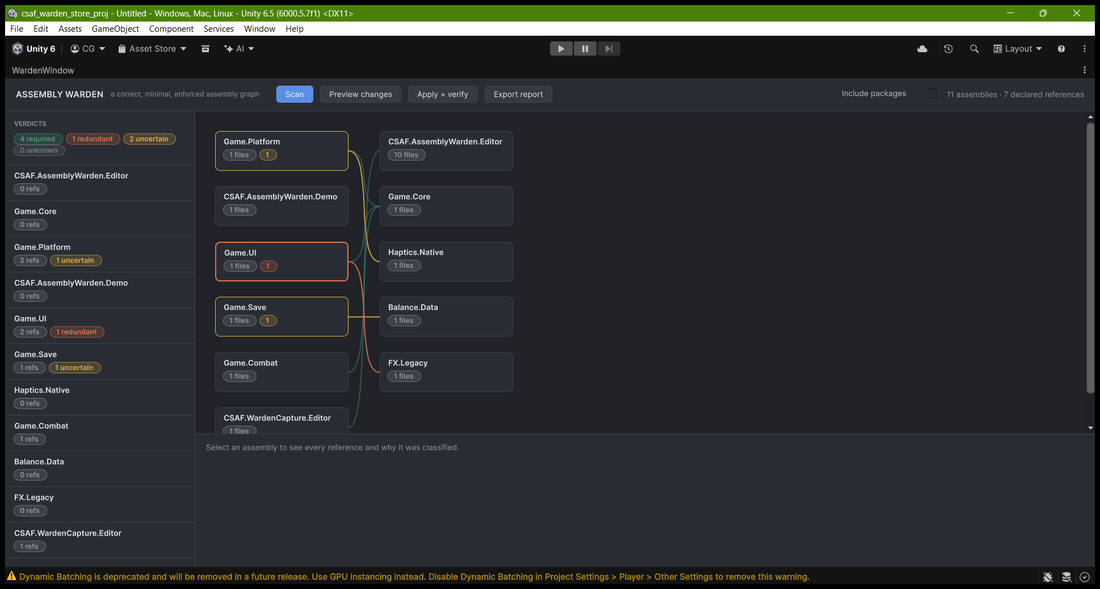Open the CG account dropdown

88,48
